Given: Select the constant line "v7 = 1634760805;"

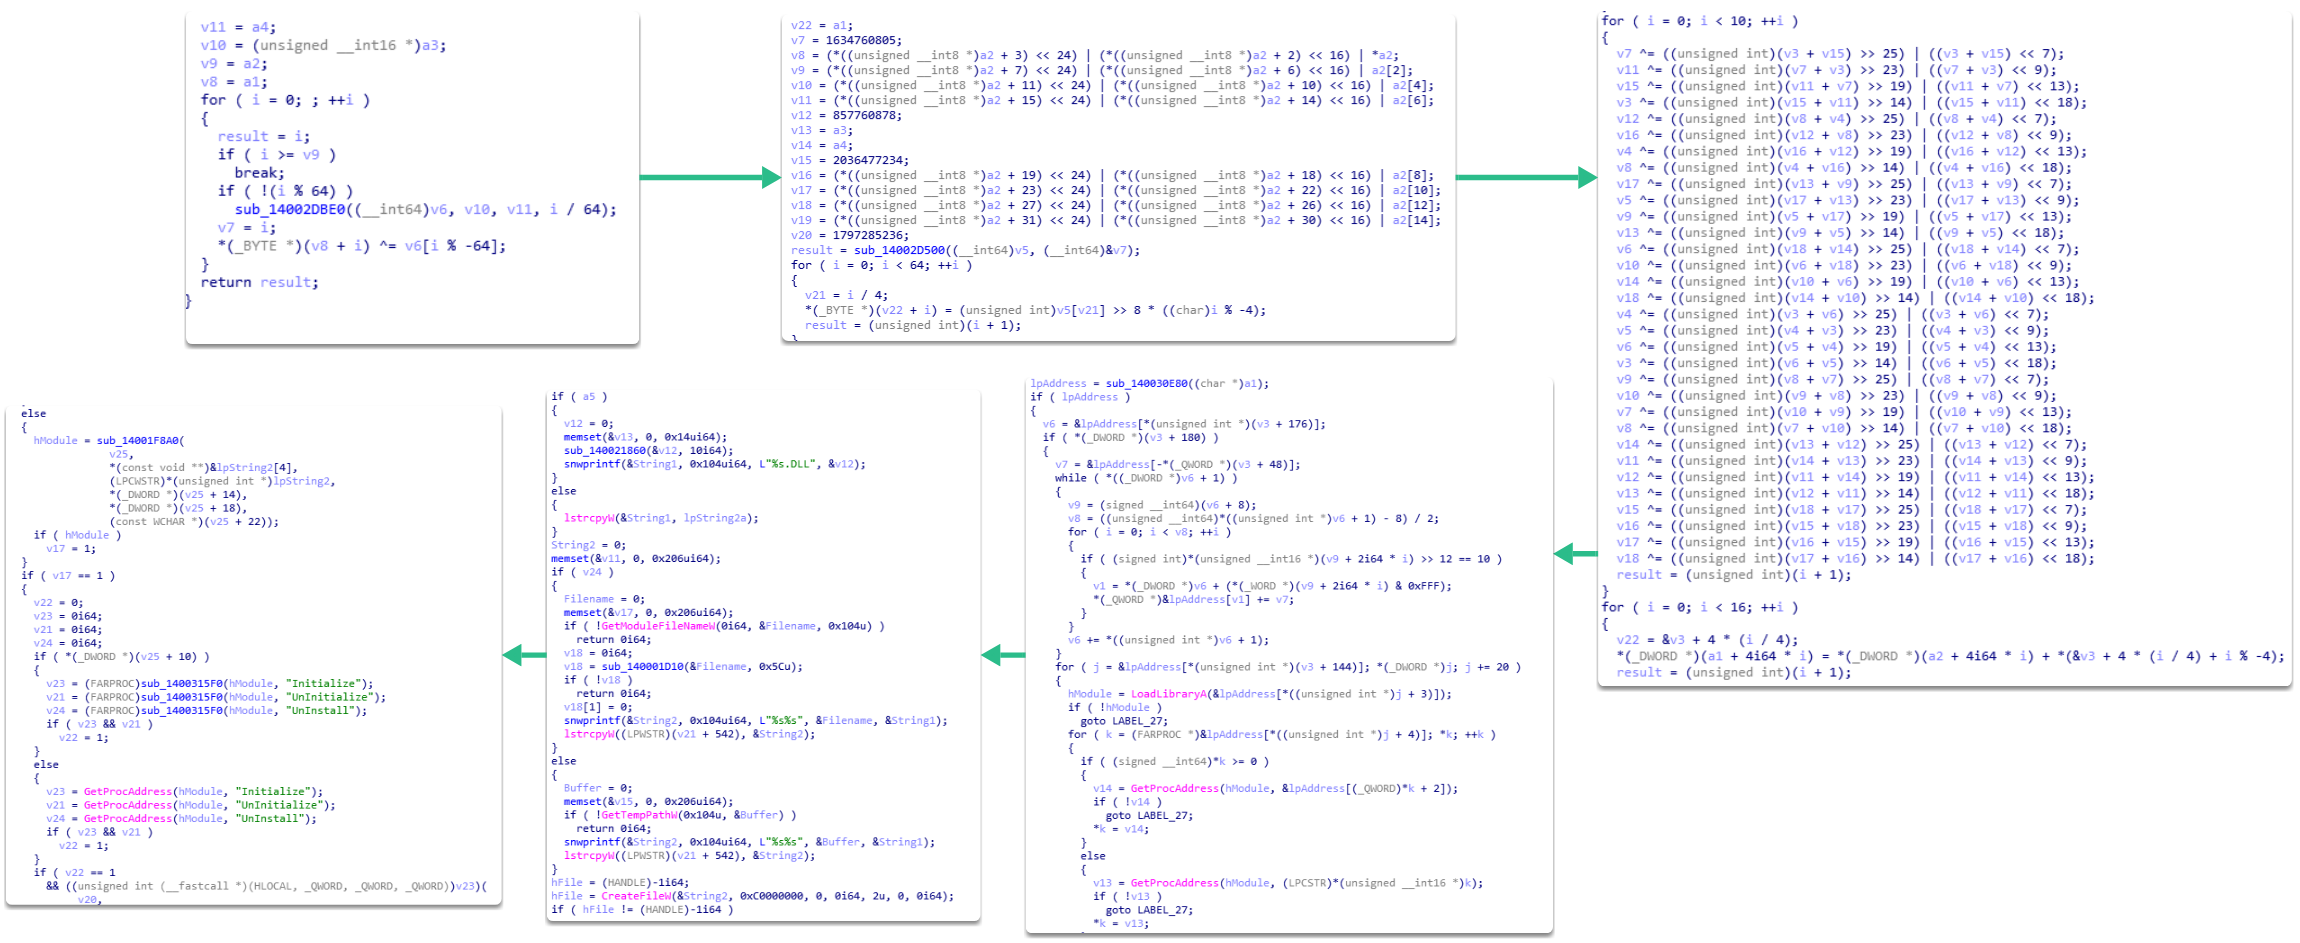Looking at the screenshot, I should point(846,41).
